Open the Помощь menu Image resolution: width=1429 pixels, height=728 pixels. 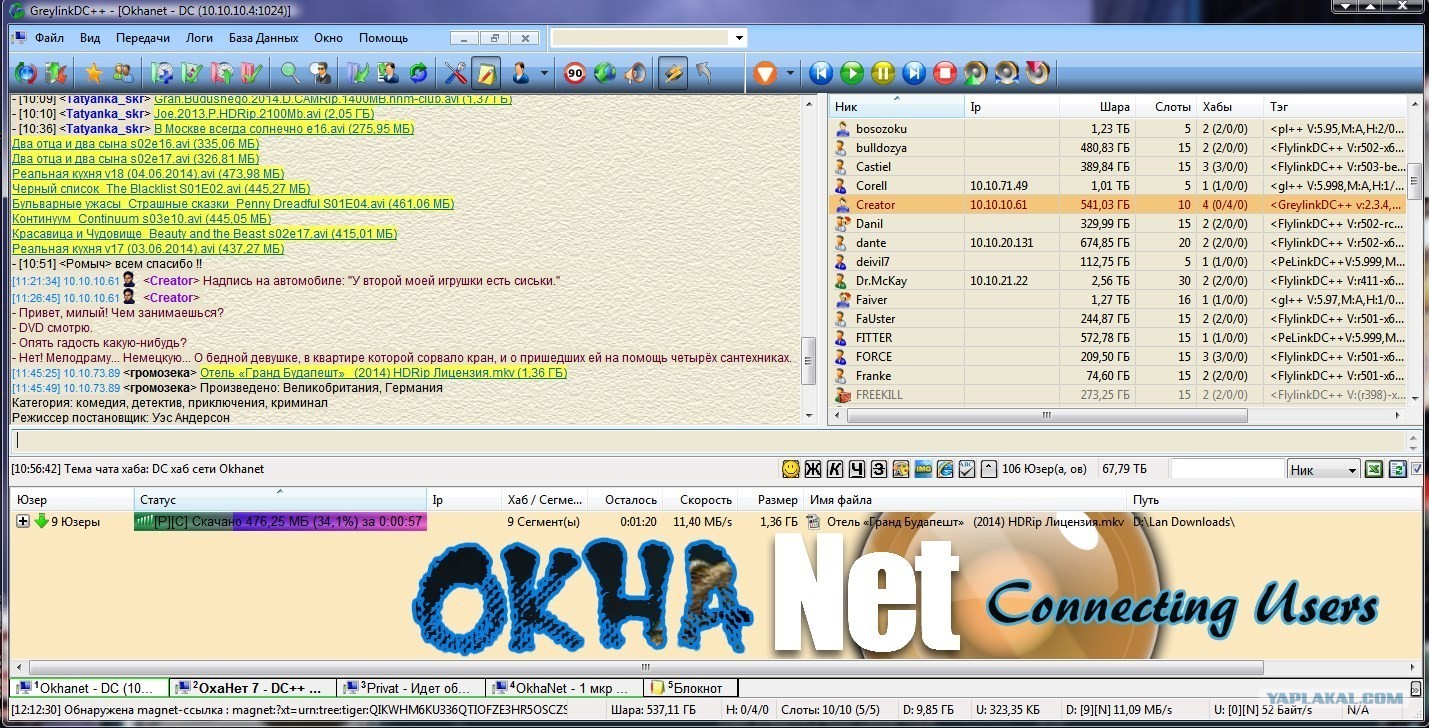[x=383, y=38]
